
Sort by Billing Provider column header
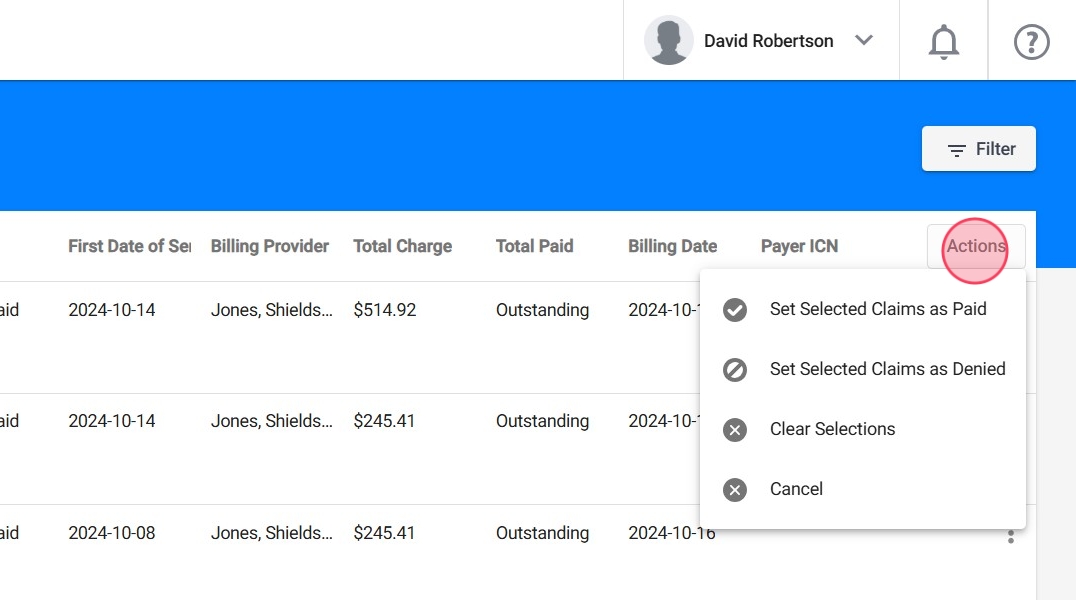269,246
